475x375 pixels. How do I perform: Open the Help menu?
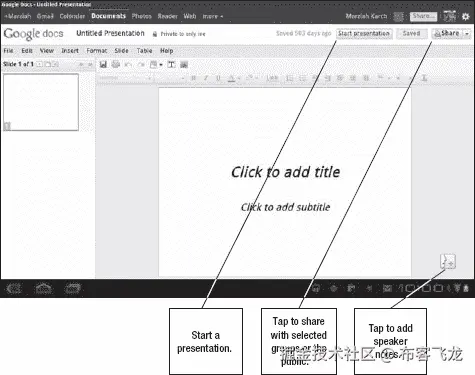tap(166, 51)
